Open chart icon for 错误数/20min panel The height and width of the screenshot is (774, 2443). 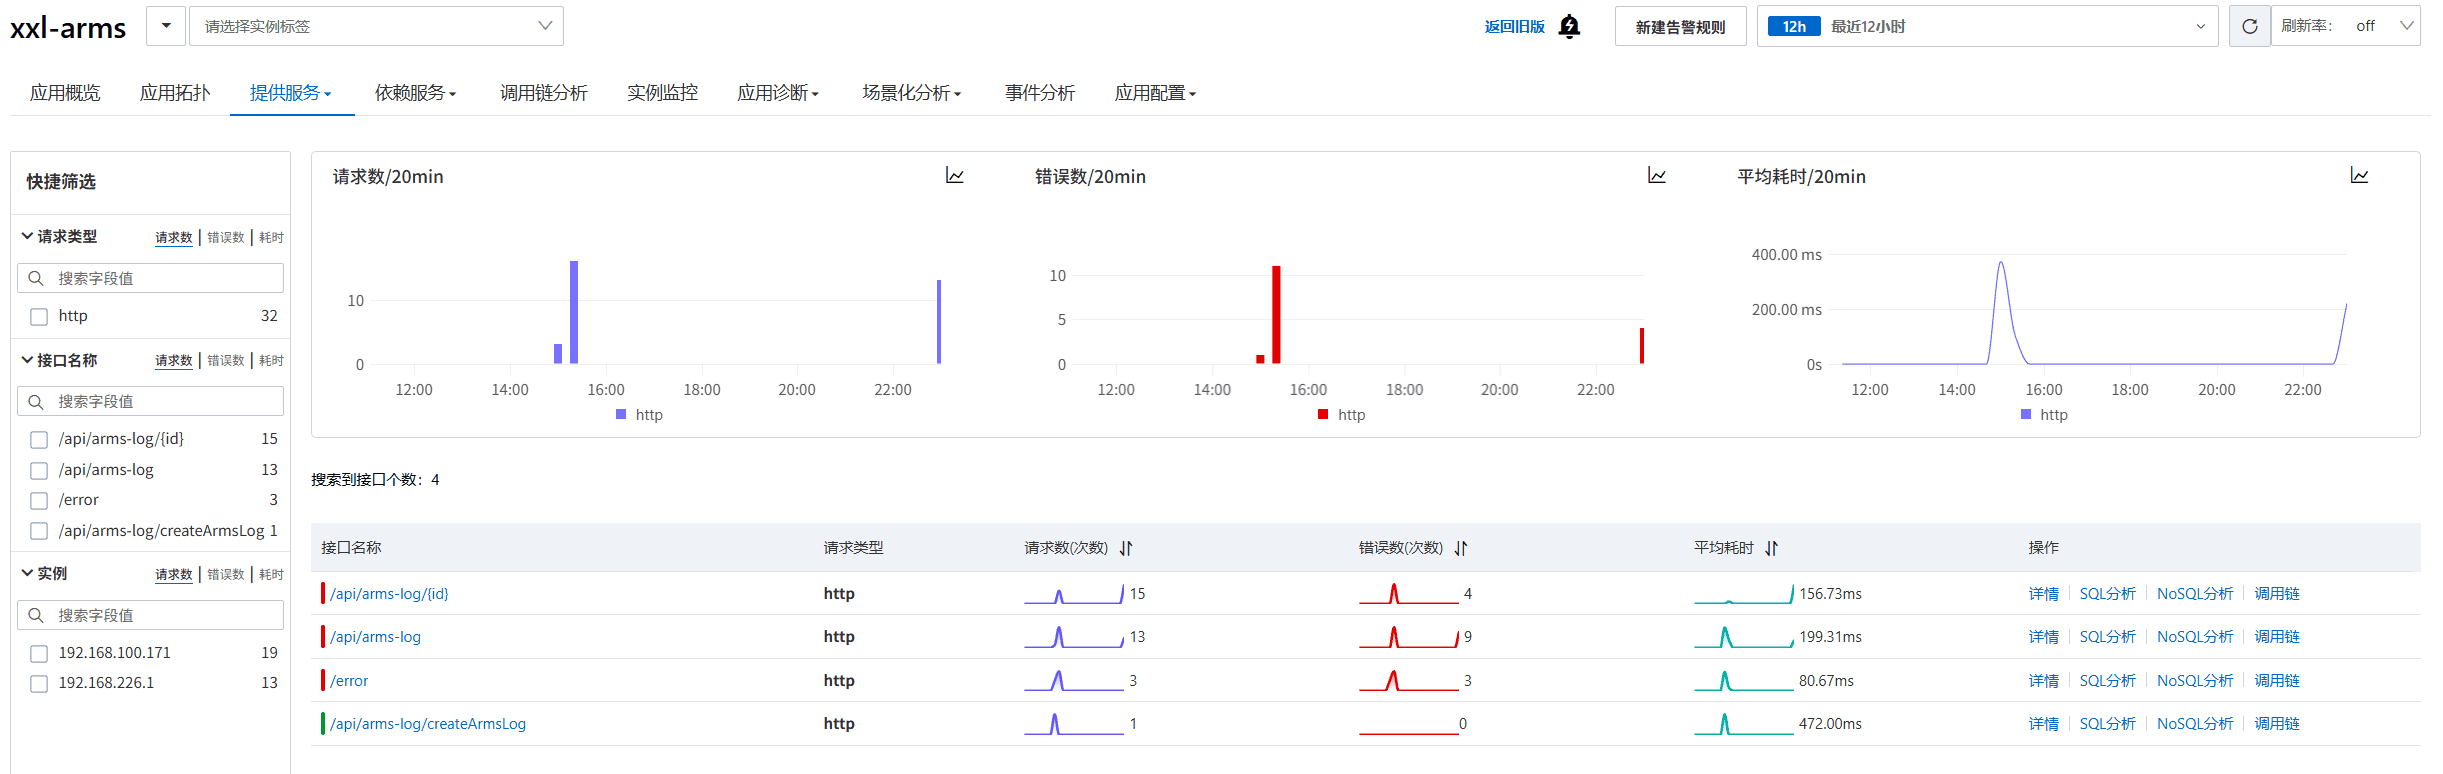[1657, 176]
